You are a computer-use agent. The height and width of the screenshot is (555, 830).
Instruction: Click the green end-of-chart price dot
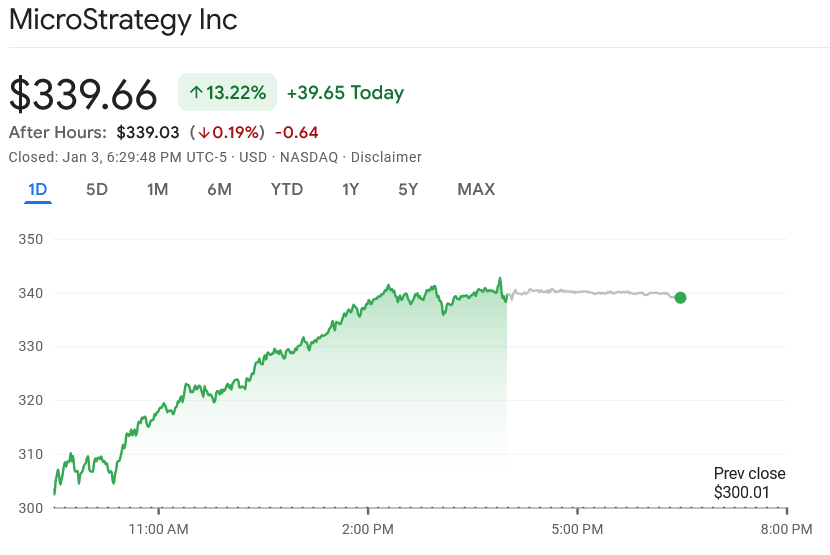pyautogui.click(x=680, y=297)
